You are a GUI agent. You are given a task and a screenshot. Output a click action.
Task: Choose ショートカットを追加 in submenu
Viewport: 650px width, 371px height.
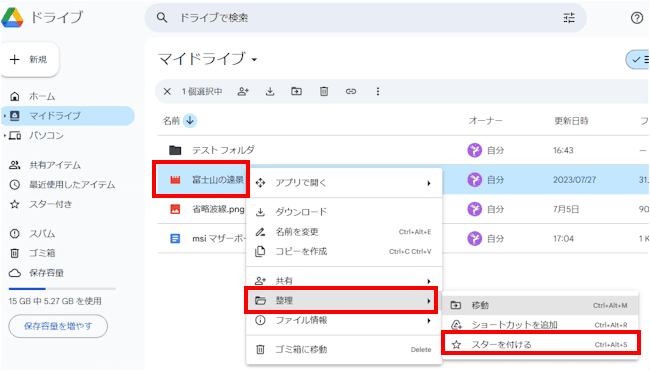tap(540, 325)
